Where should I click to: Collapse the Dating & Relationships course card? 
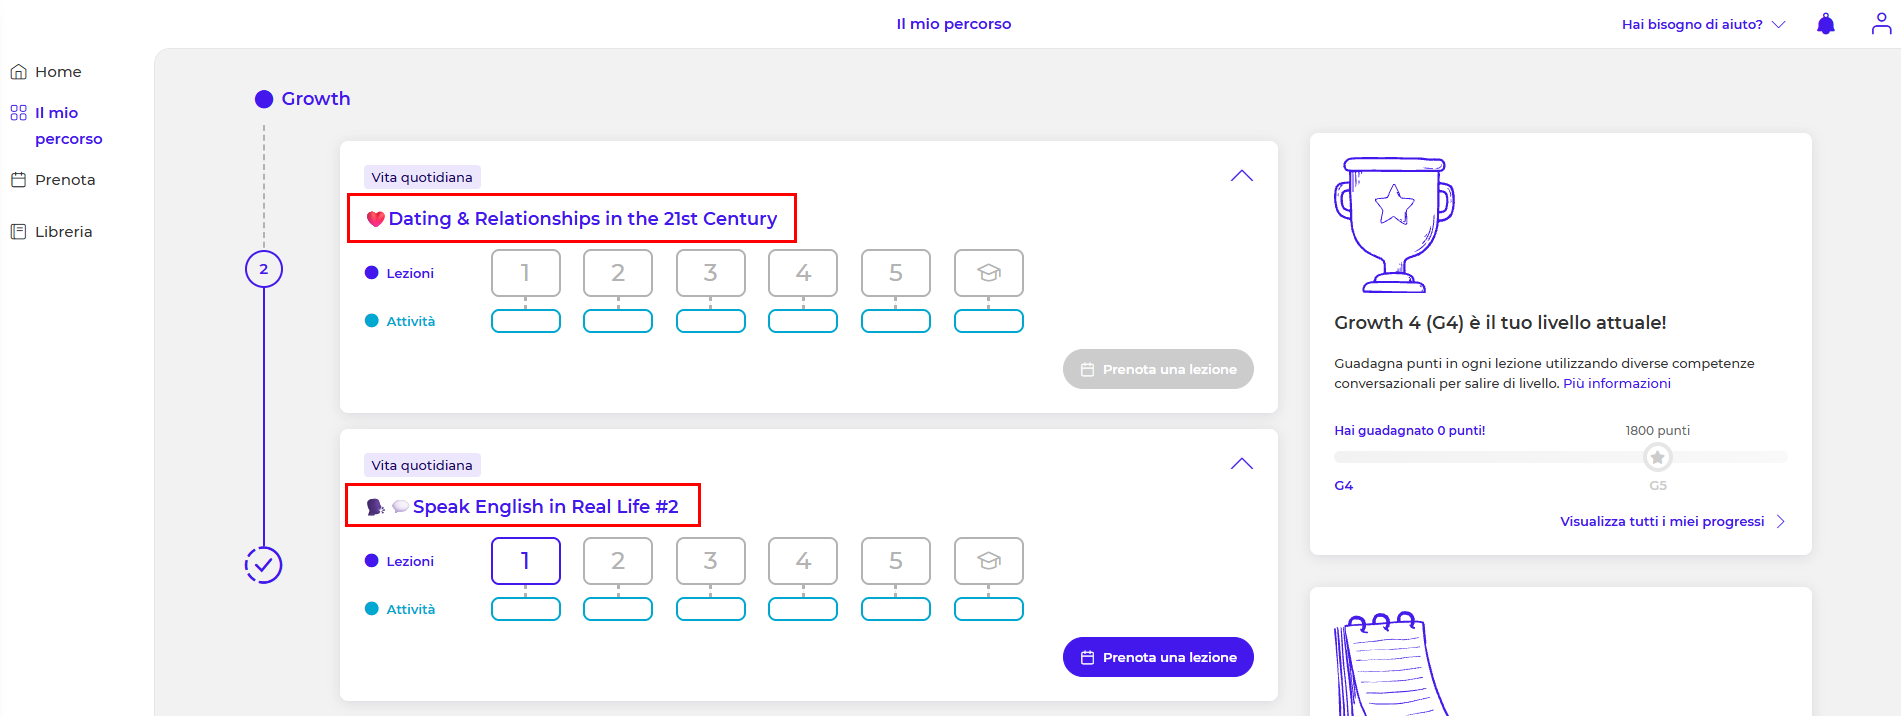[1241, 176]
